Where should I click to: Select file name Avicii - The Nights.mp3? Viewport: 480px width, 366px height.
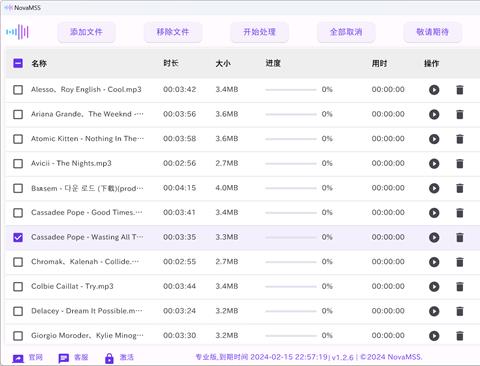pos(71,163)
